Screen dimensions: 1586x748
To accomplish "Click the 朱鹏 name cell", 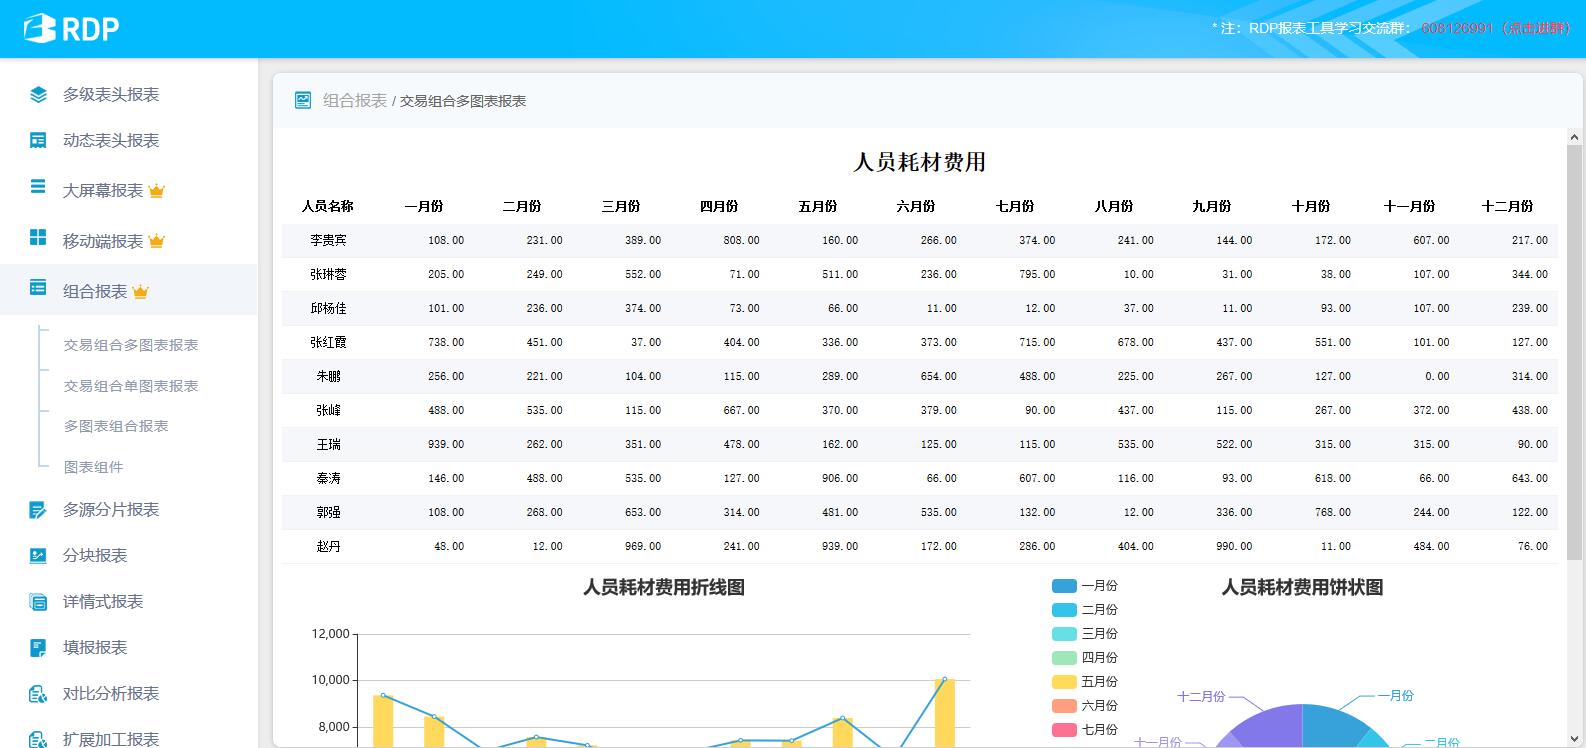I will 328,376.
